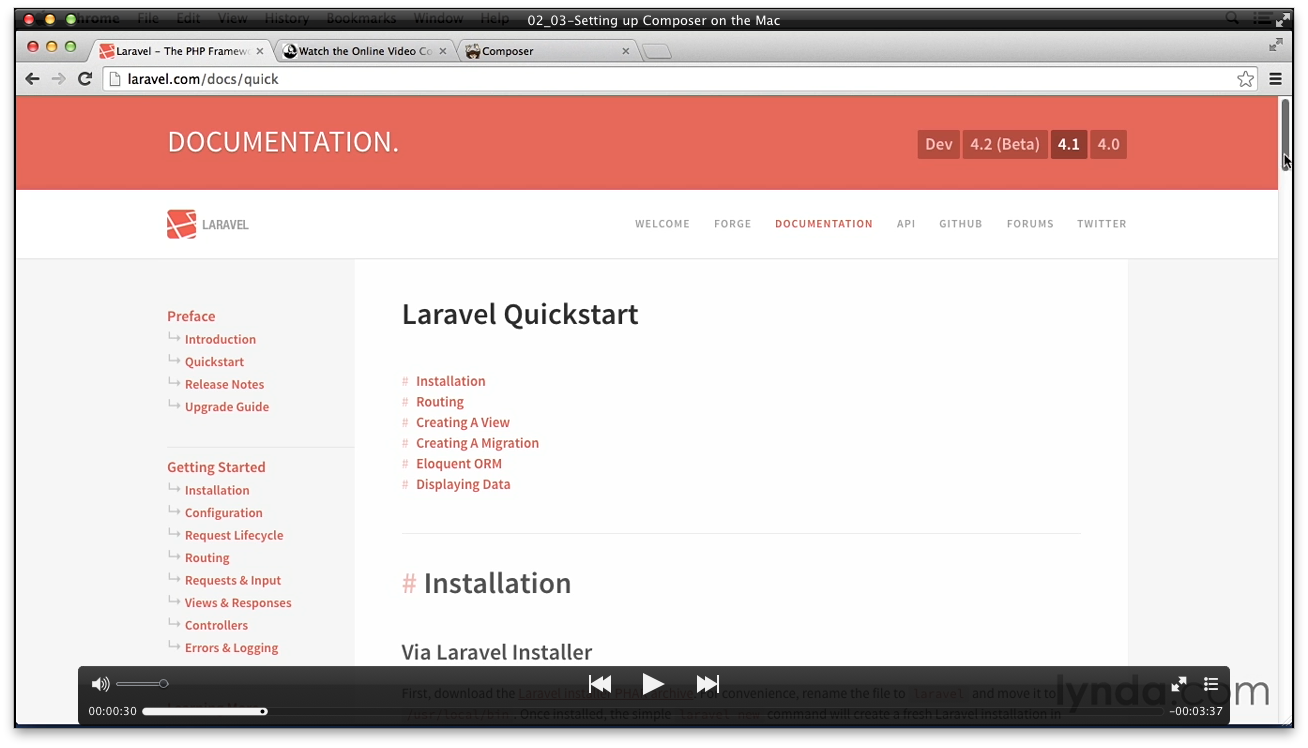The image size is (1308, 748).
Task: Select the 4.0 documentation version
Action: 1108,144
